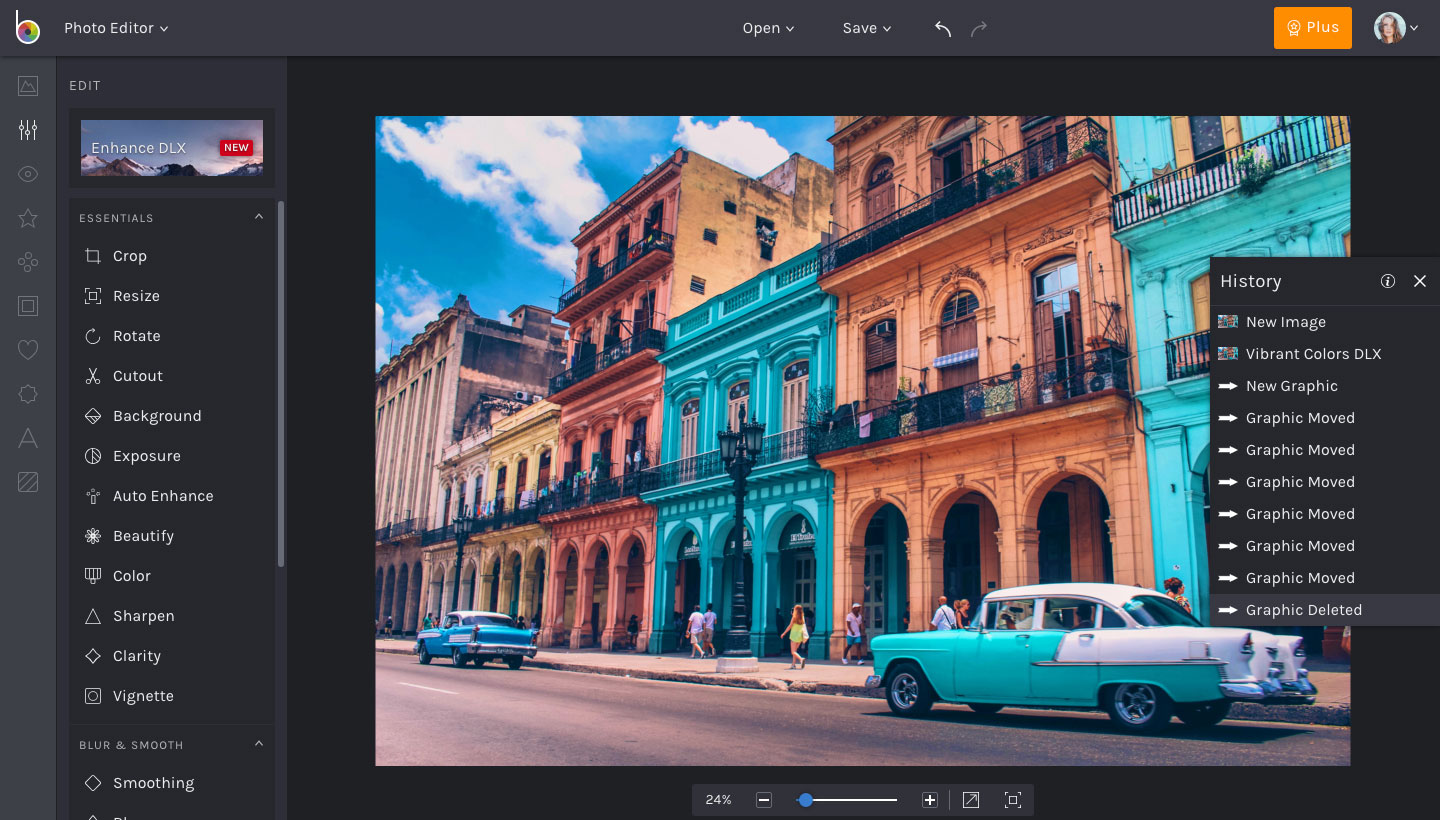Open the Text tool sidebar icon

(28, 438)
